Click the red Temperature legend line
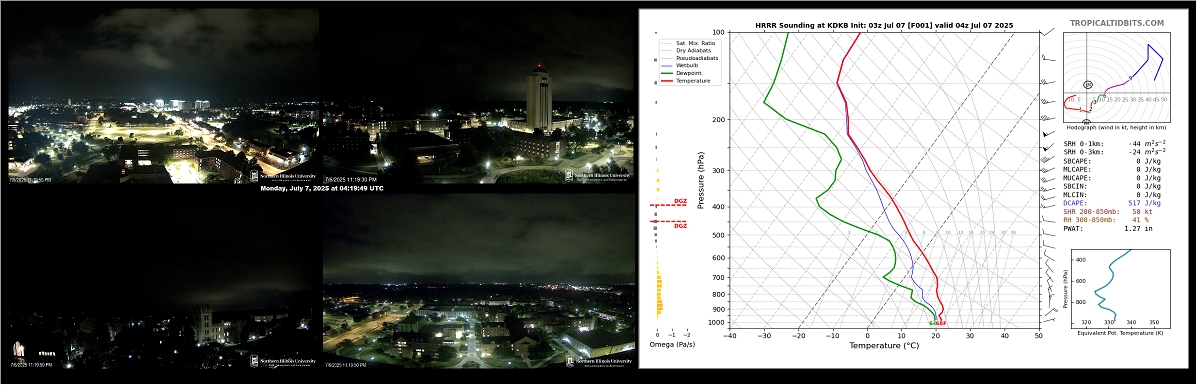1197x385 pixels. 666,80
